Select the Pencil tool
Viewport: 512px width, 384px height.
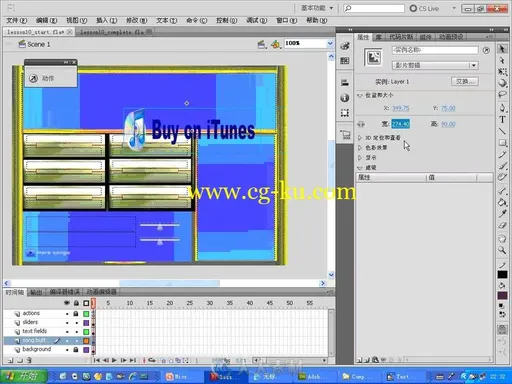click(x=502, y=155)
